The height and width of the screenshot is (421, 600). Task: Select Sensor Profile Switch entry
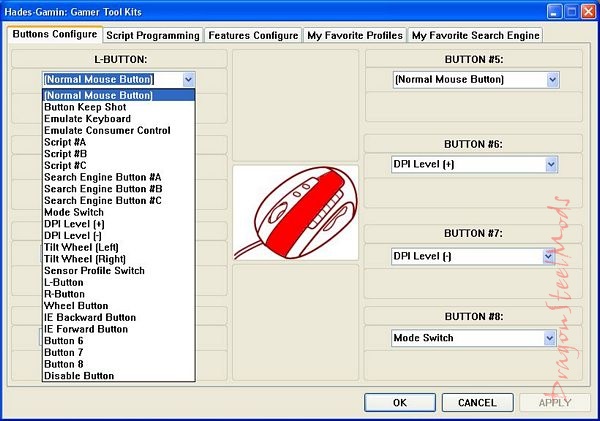(94, 271)
